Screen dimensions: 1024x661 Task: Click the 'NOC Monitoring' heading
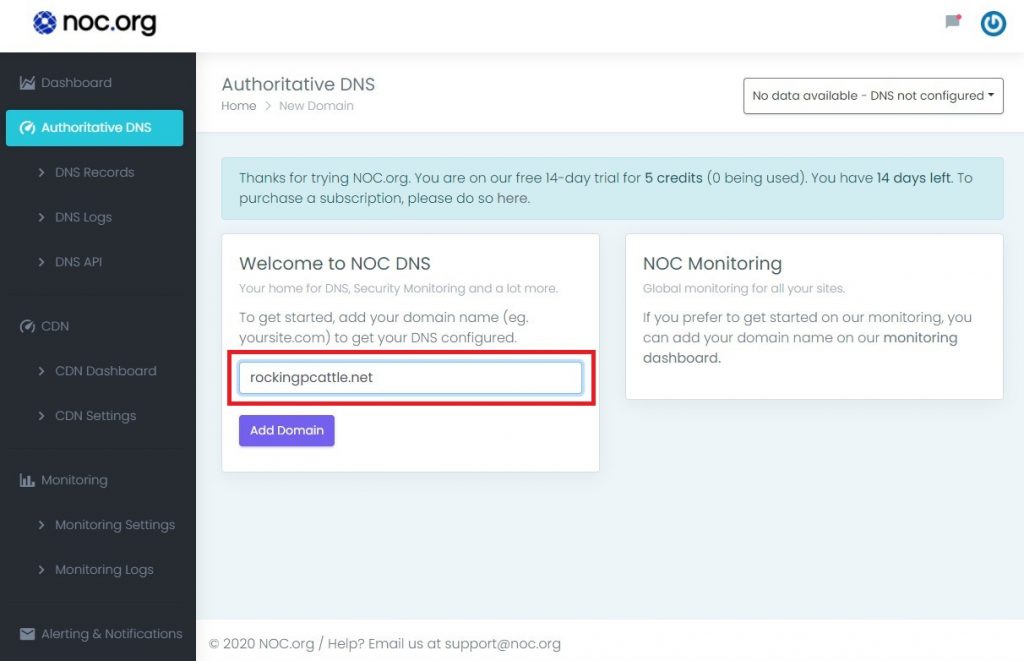click(712, 263)
